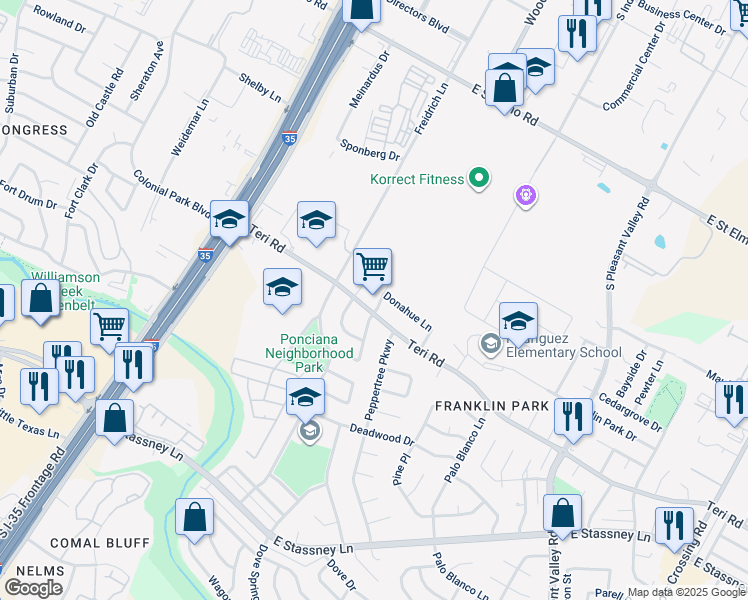748x600 pixels.
Task: Click the Fort Drum Dr street label
Action: click(x=28, y=195)
